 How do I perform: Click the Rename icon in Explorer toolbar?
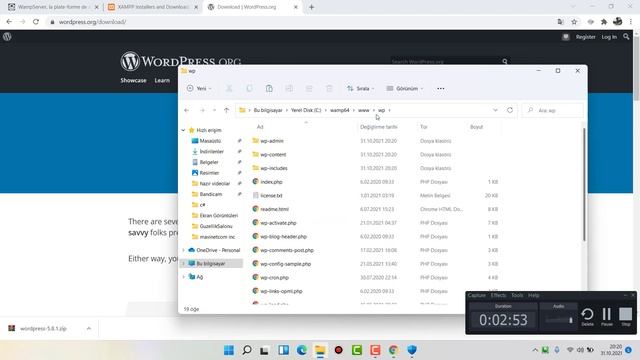289,89
